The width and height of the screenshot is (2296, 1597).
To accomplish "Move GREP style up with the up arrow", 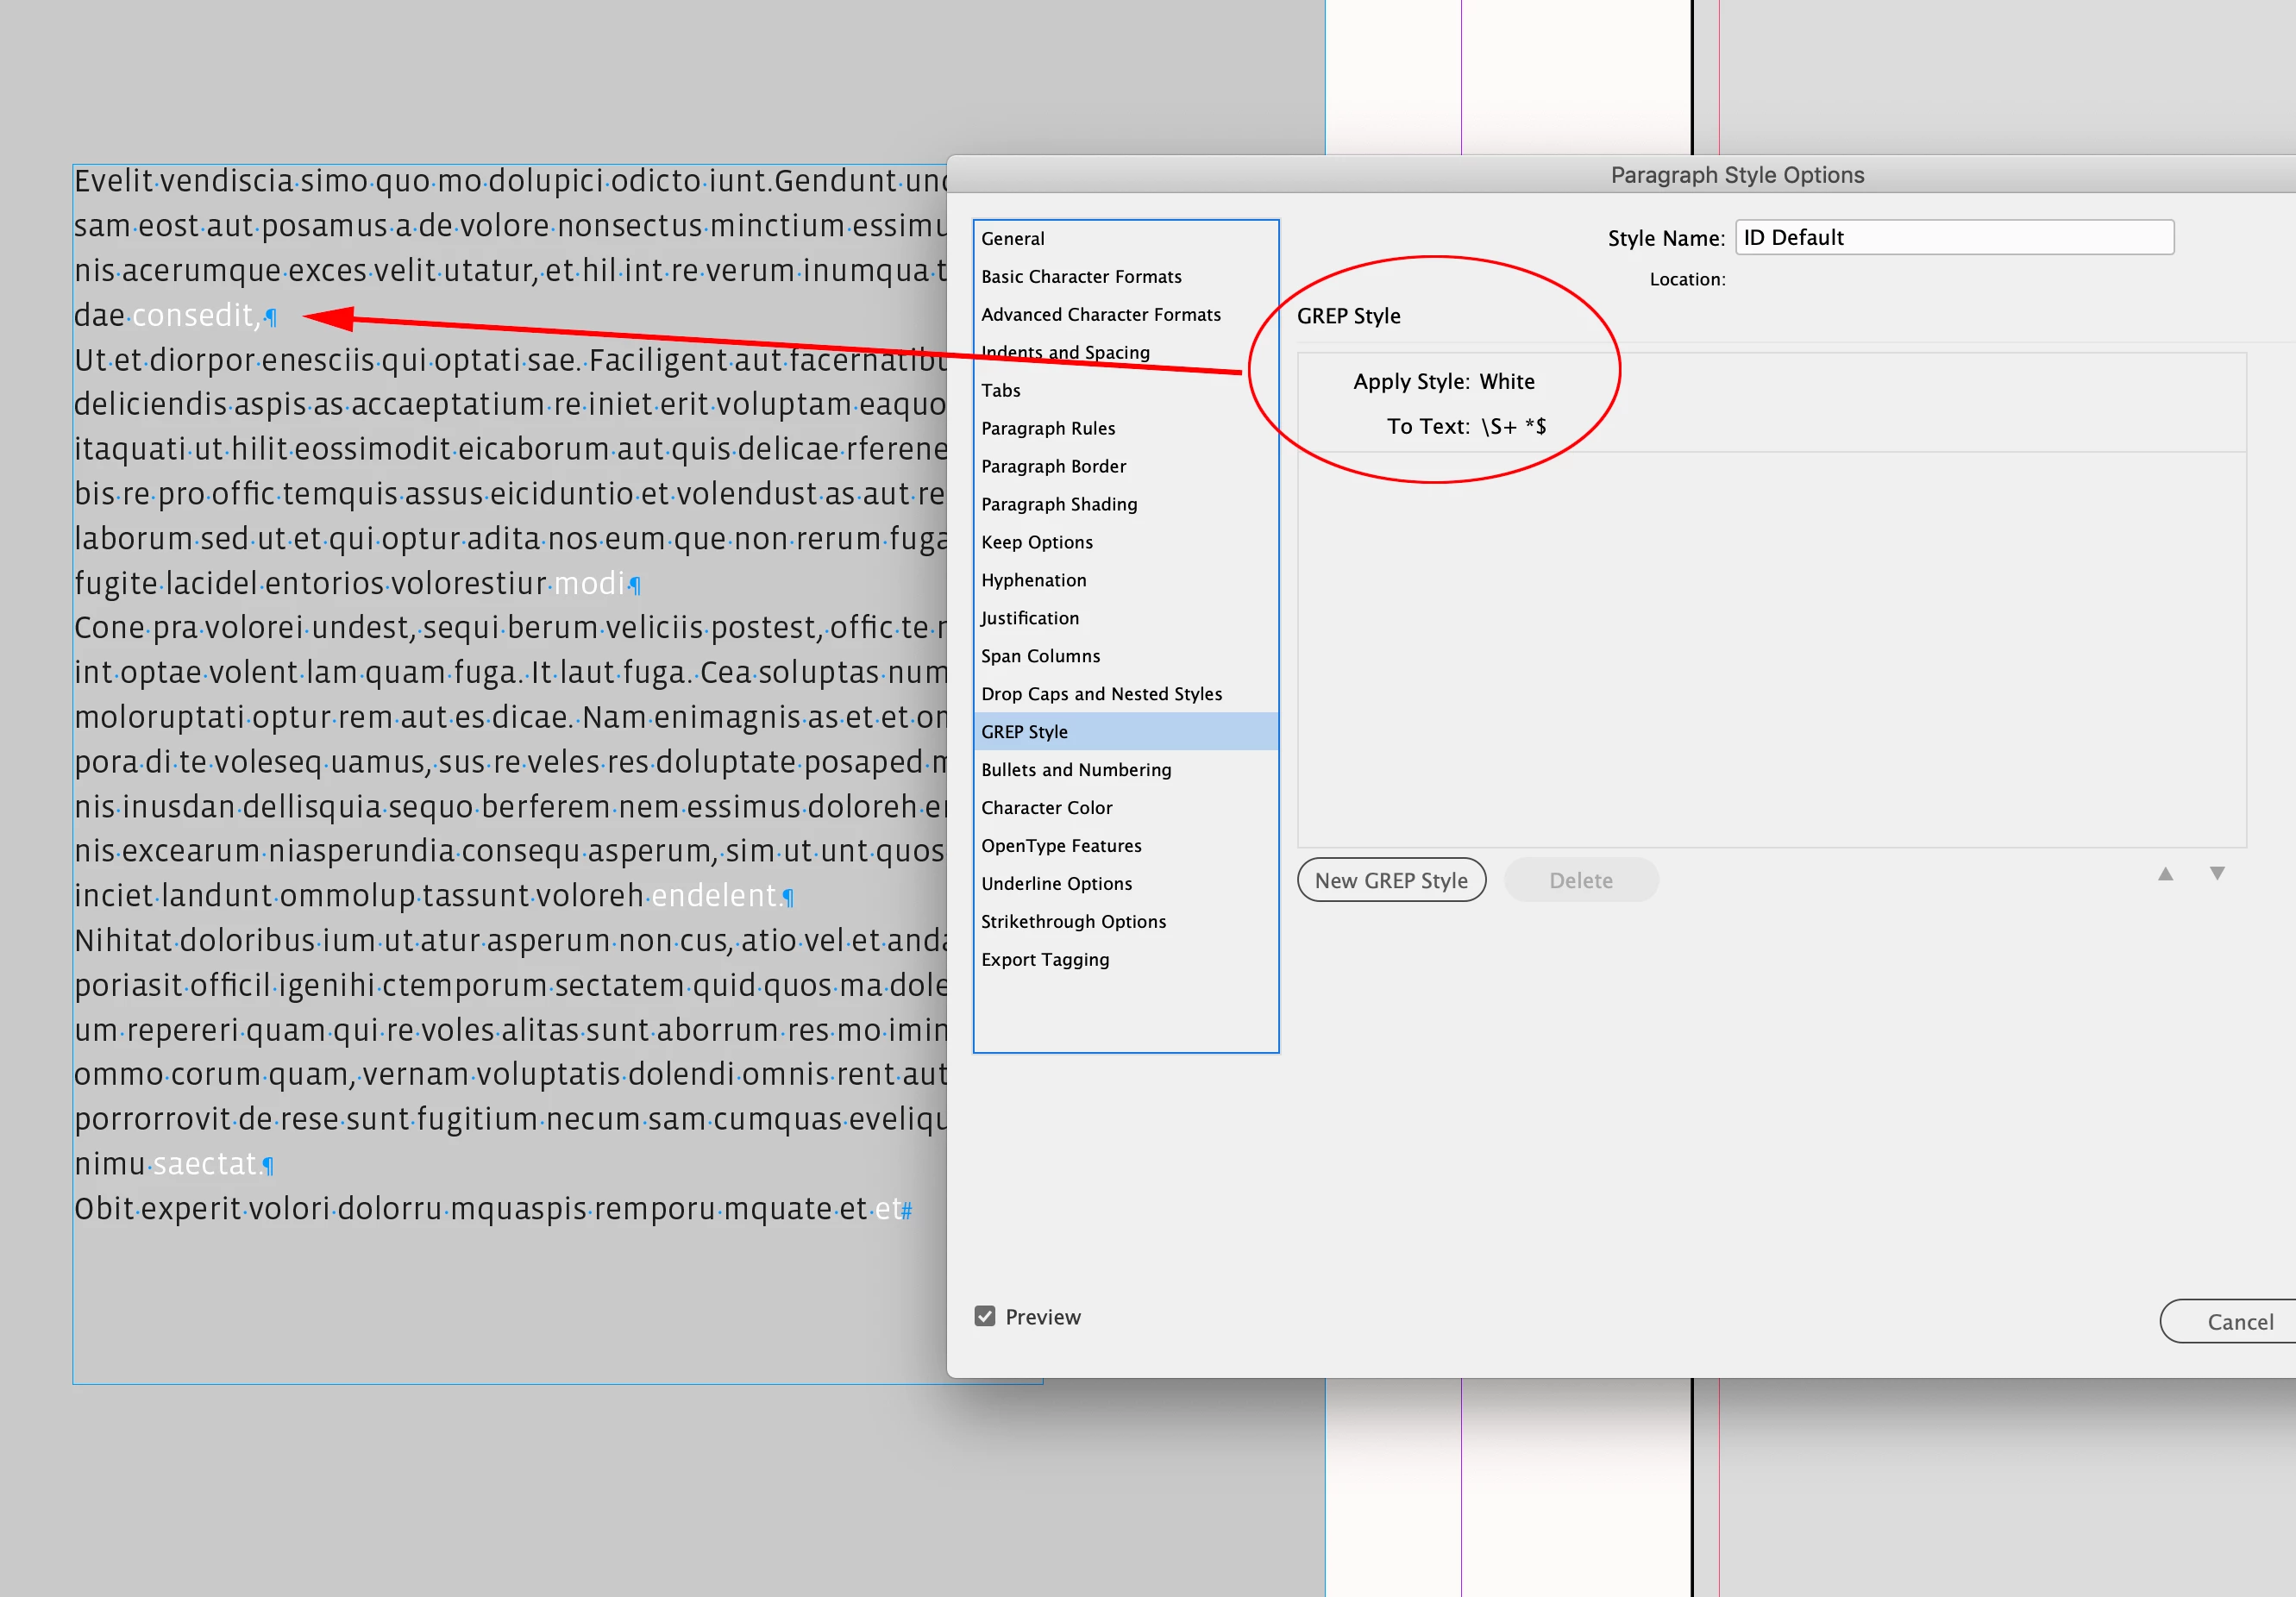I will click(2165, 874).
